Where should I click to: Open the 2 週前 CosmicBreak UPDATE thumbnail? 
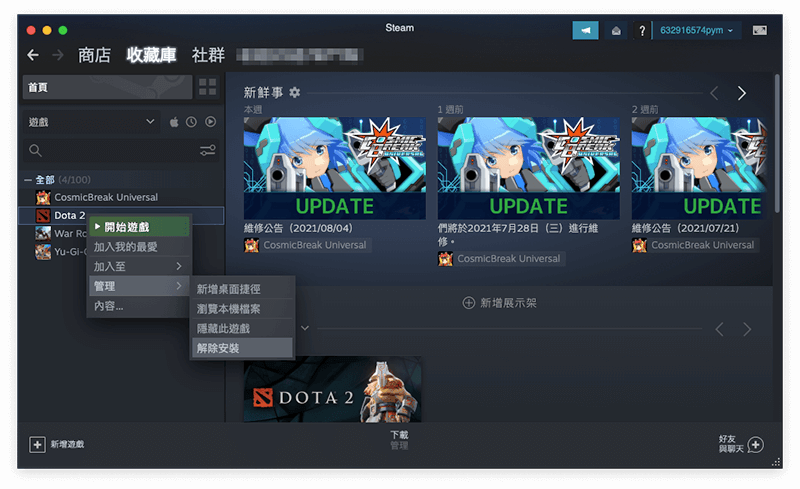(x=699, y=168)
